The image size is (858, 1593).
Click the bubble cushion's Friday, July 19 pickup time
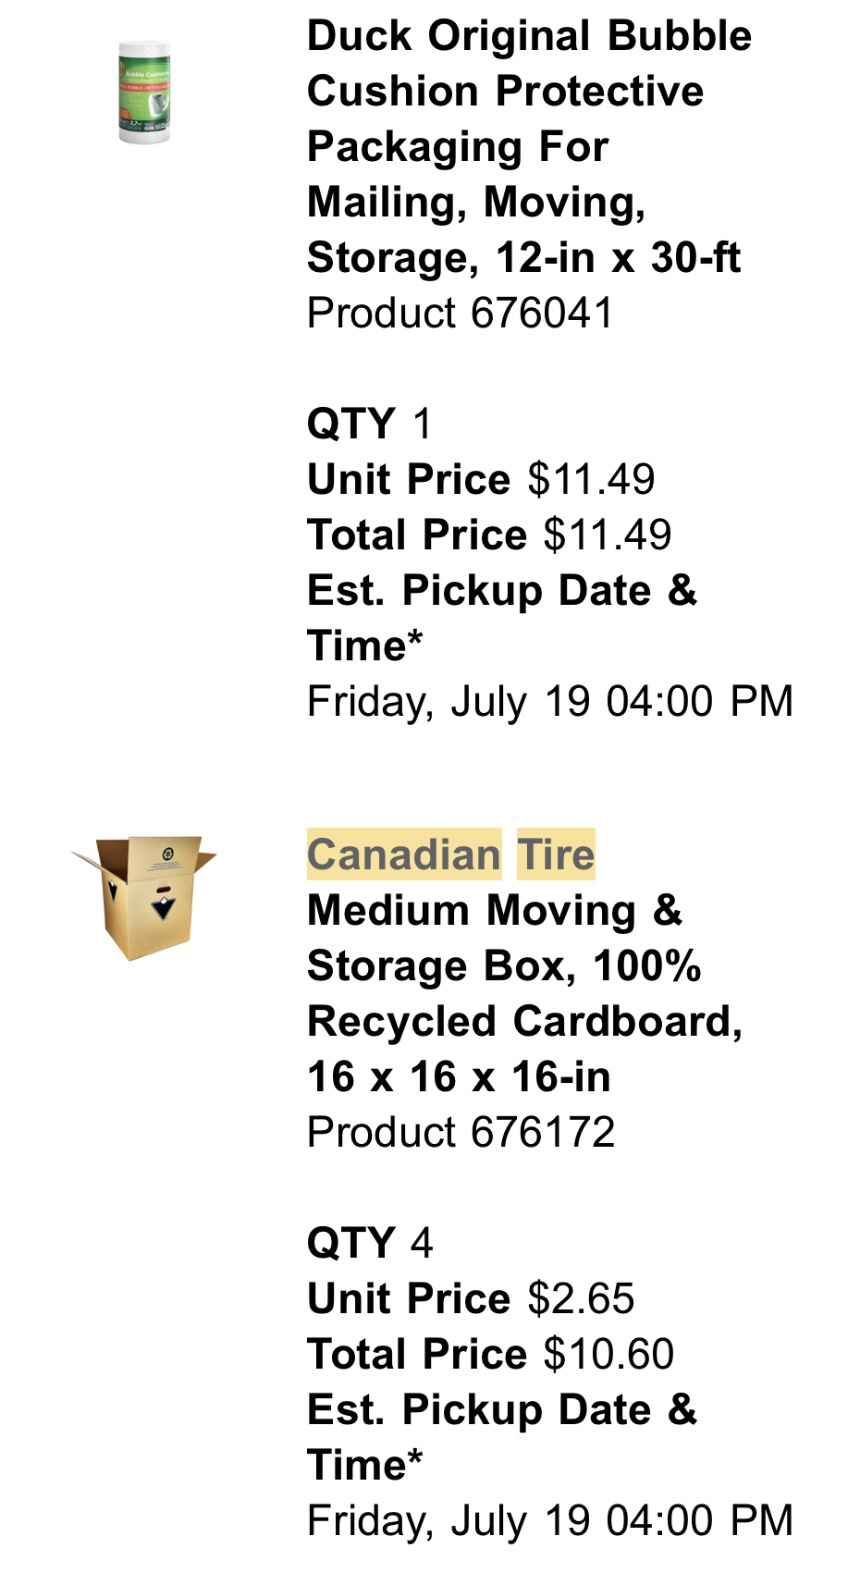pos(550,702)
